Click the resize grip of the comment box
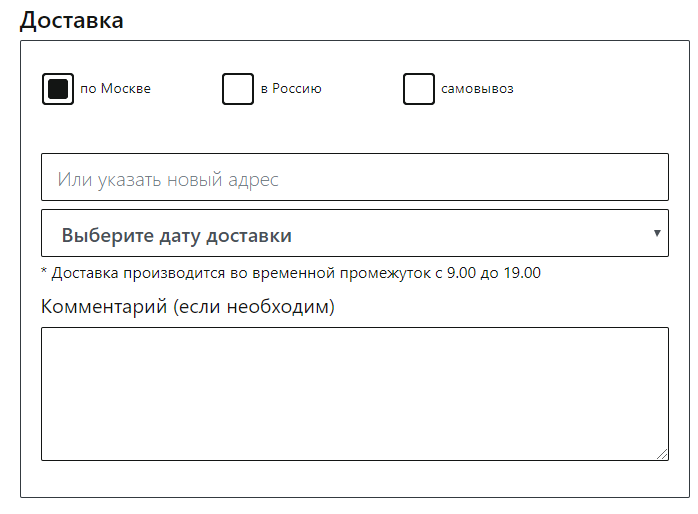698x514 pixels. (662, 454)
